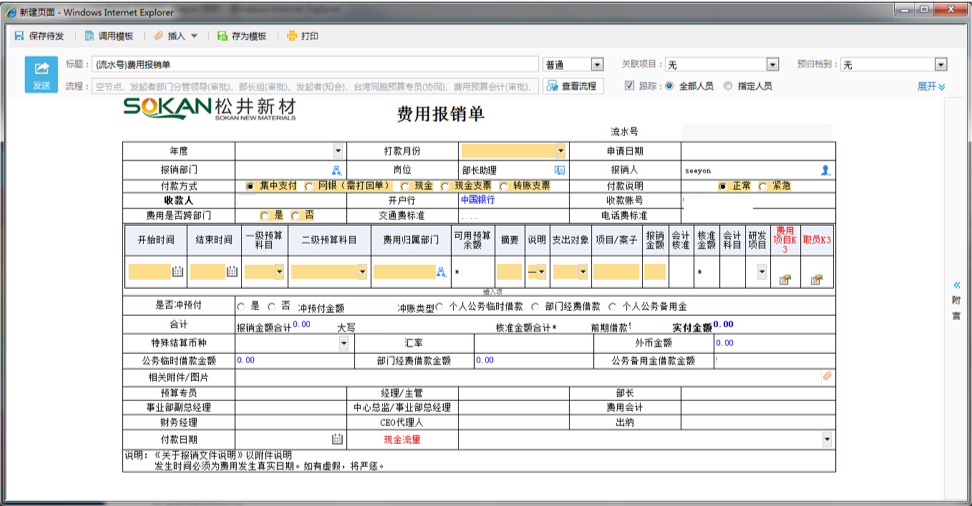Open the 预归档到 dropdown
Viewport: 972px width, 506px height.
pos(941,64)
